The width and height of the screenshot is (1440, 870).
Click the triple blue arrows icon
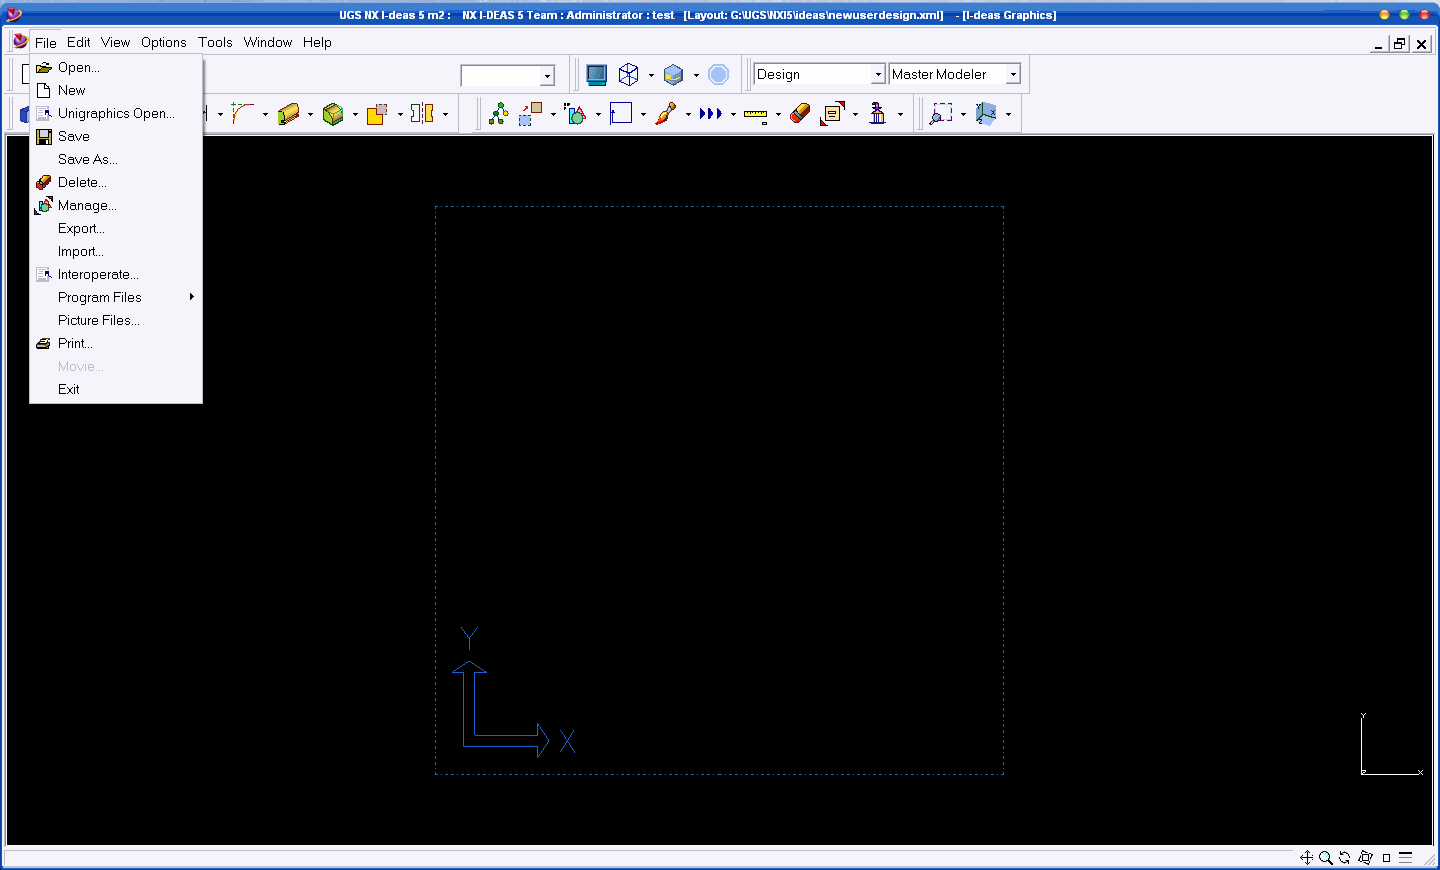click(711, 114)
